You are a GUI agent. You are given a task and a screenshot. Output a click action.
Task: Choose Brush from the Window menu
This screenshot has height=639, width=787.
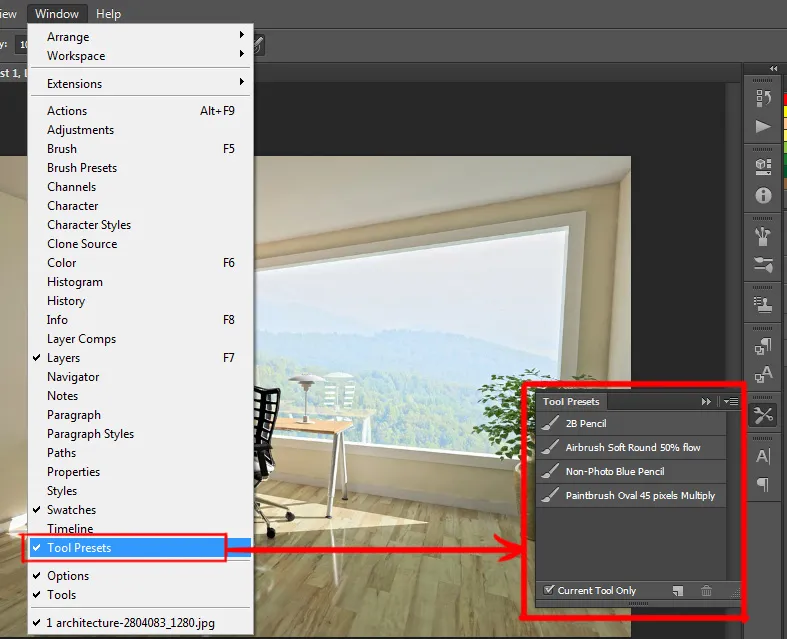[141, 149]
